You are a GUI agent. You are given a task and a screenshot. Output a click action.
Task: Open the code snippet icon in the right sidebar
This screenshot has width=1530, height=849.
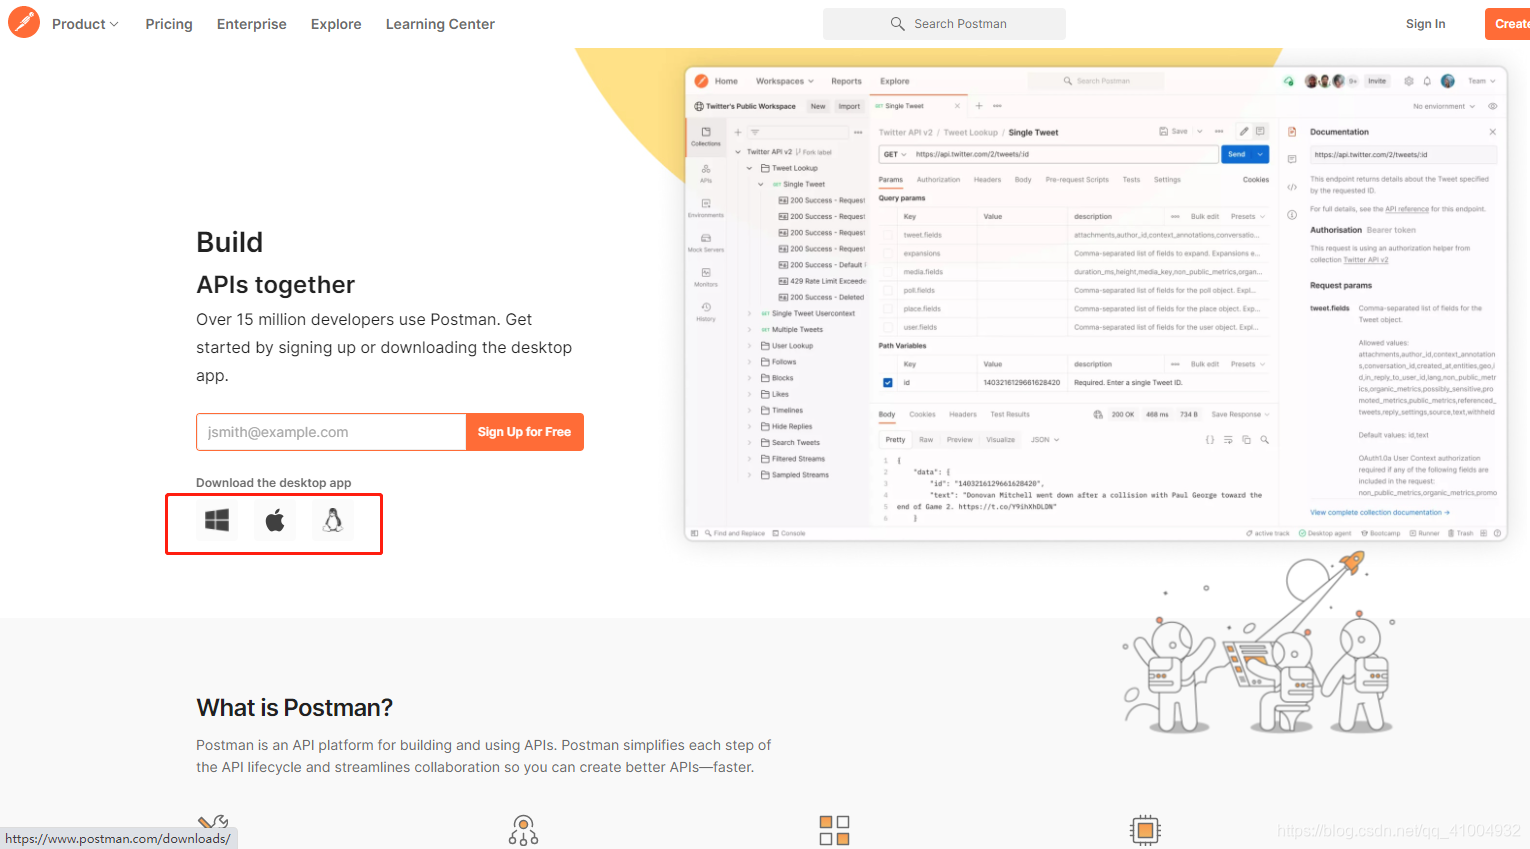coord(1292,187)
